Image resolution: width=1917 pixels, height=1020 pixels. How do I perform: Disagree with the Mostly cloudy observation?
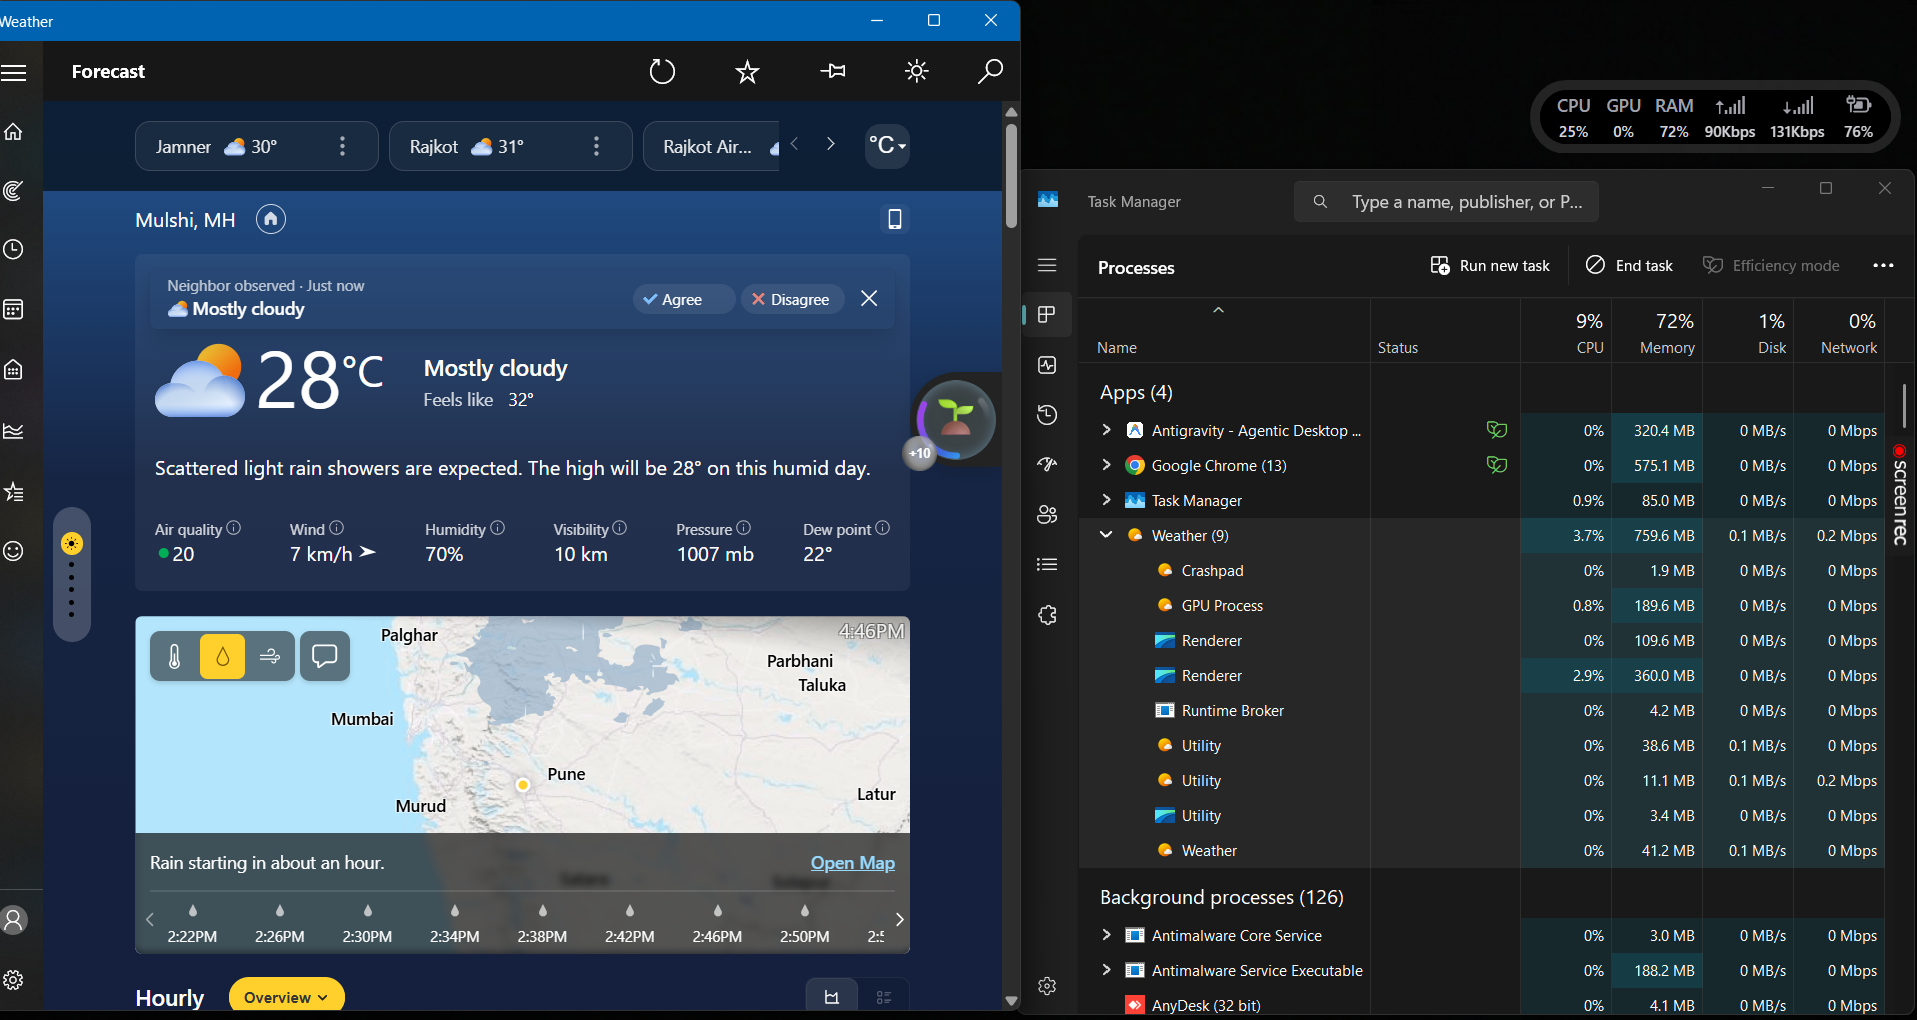792,299
